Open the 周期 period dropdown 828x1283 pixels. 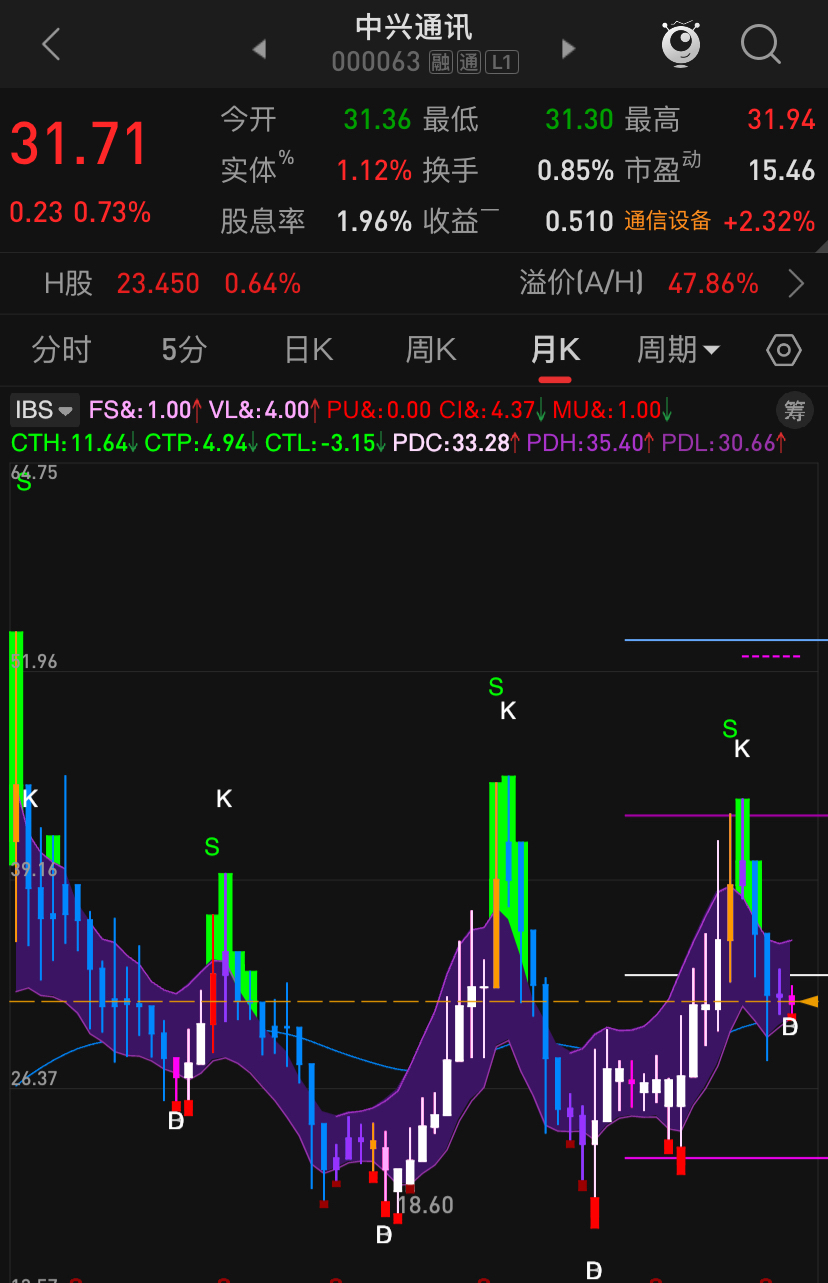tap(679, 350)
